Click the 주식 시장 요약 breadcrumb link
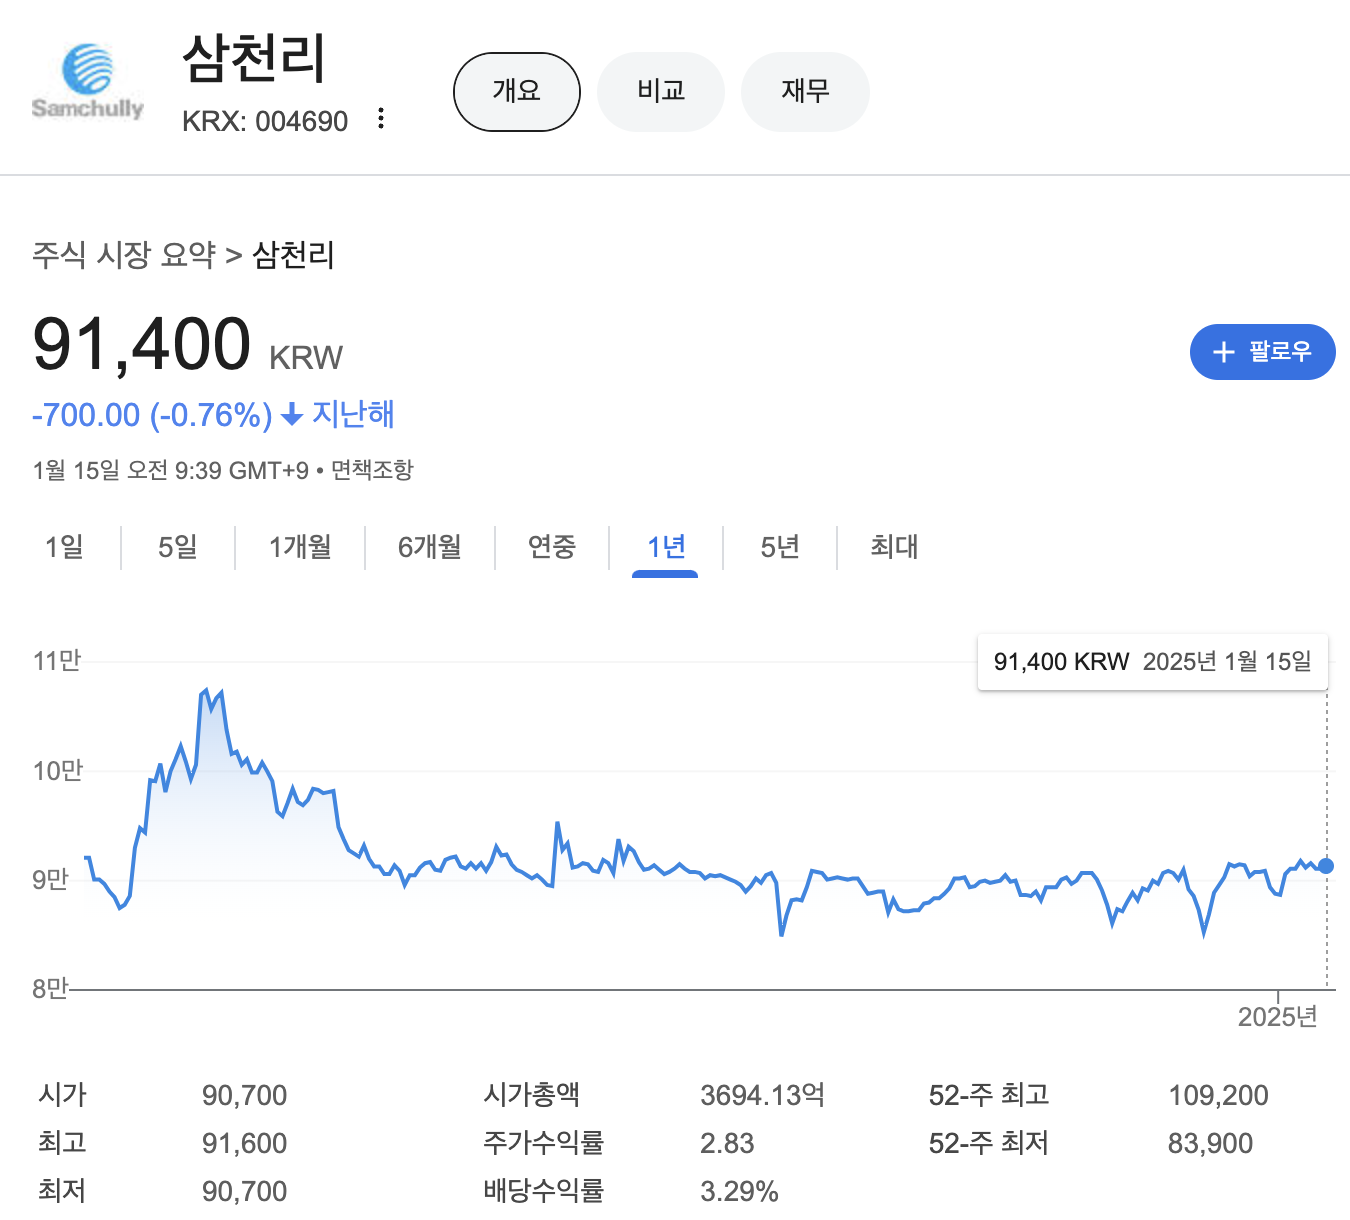 pos(124,255)
